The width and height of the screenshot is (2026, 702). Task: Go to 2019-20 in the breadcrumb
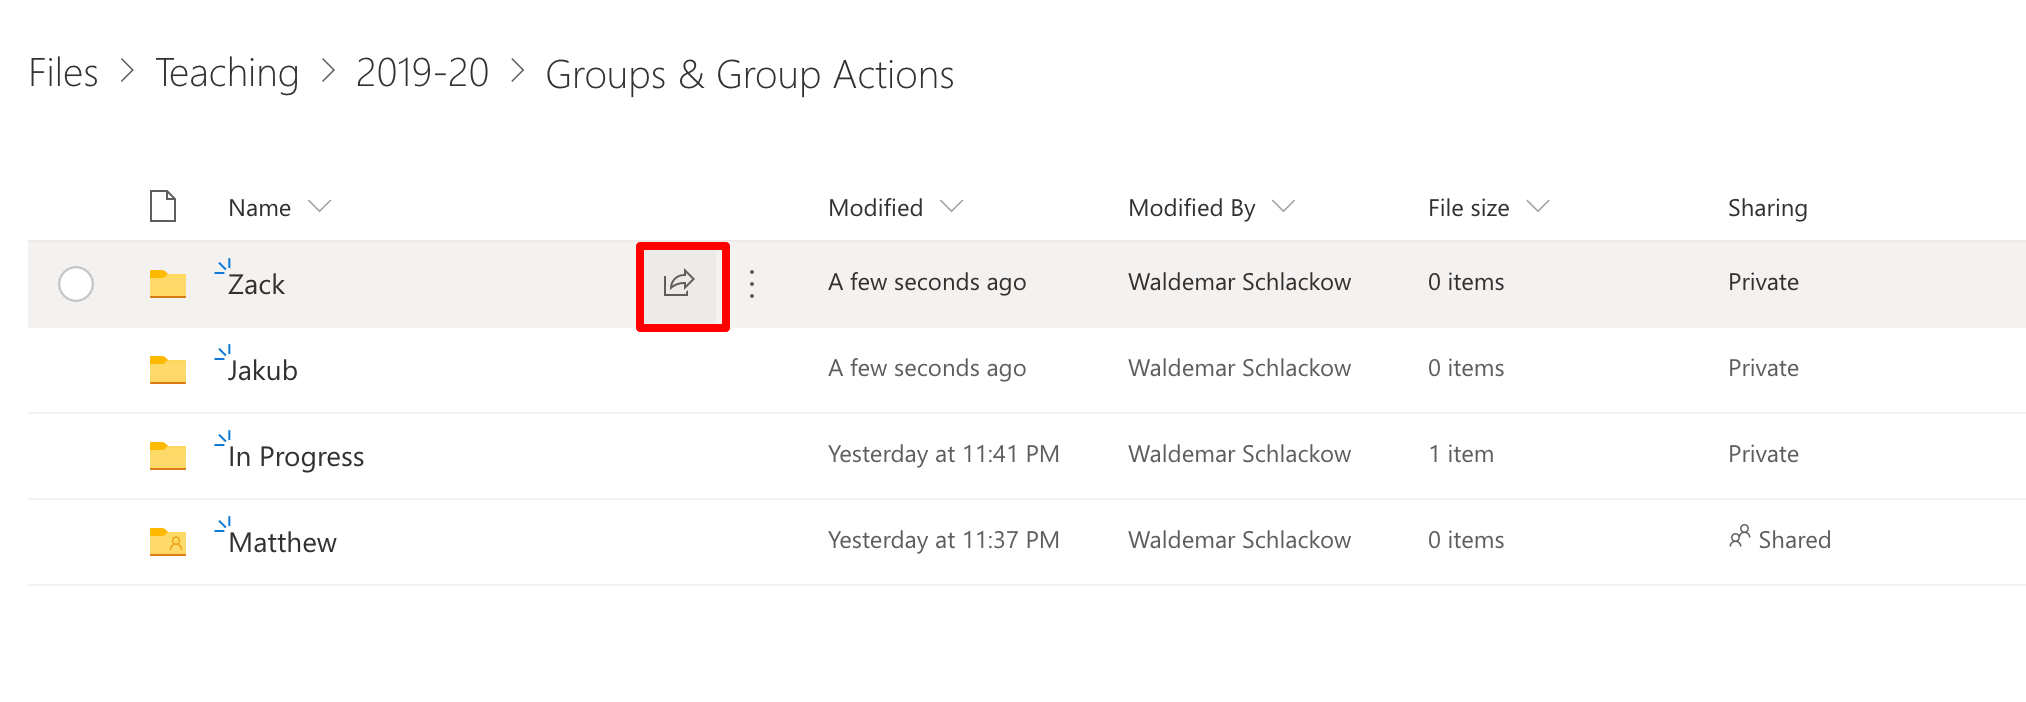coord(422,73)
